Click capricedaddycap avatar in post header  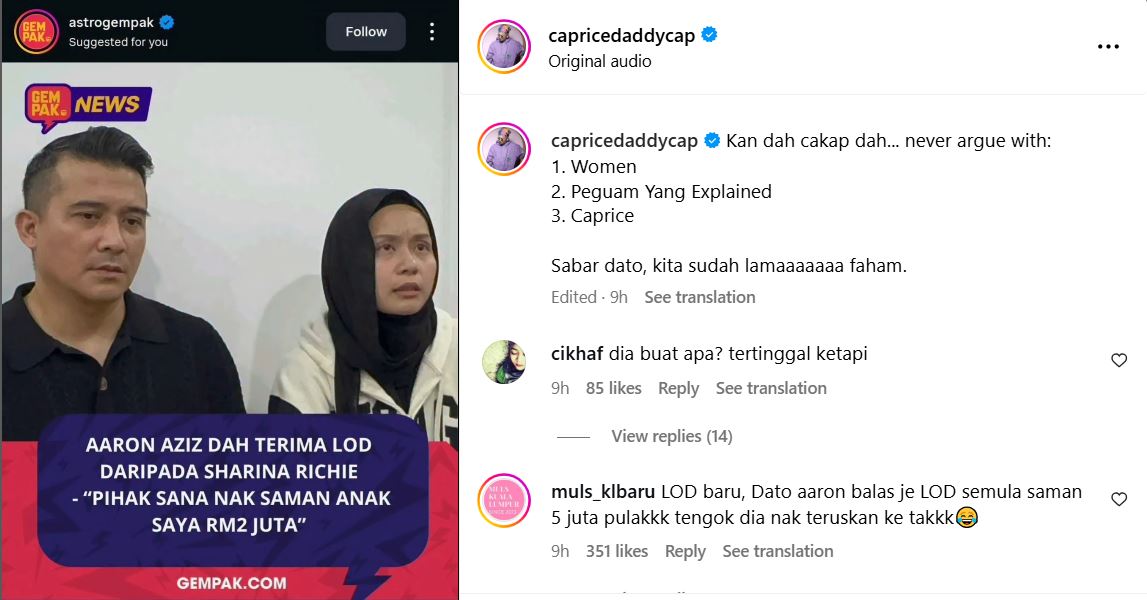pyautogui.click(x=504, y=46)
